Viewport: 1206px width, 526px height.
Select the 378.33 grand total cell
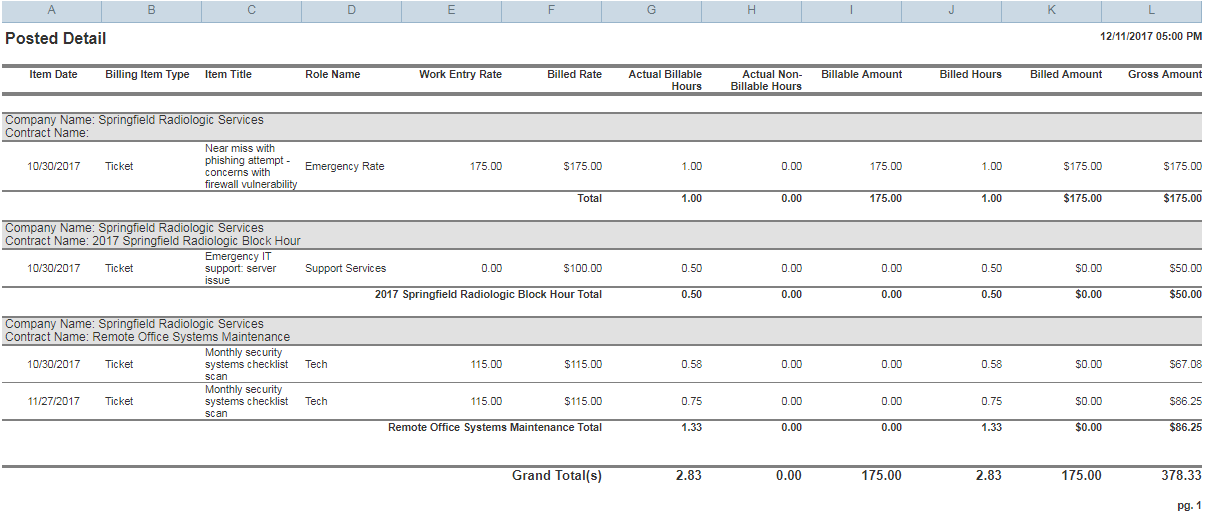(1181, 476)
